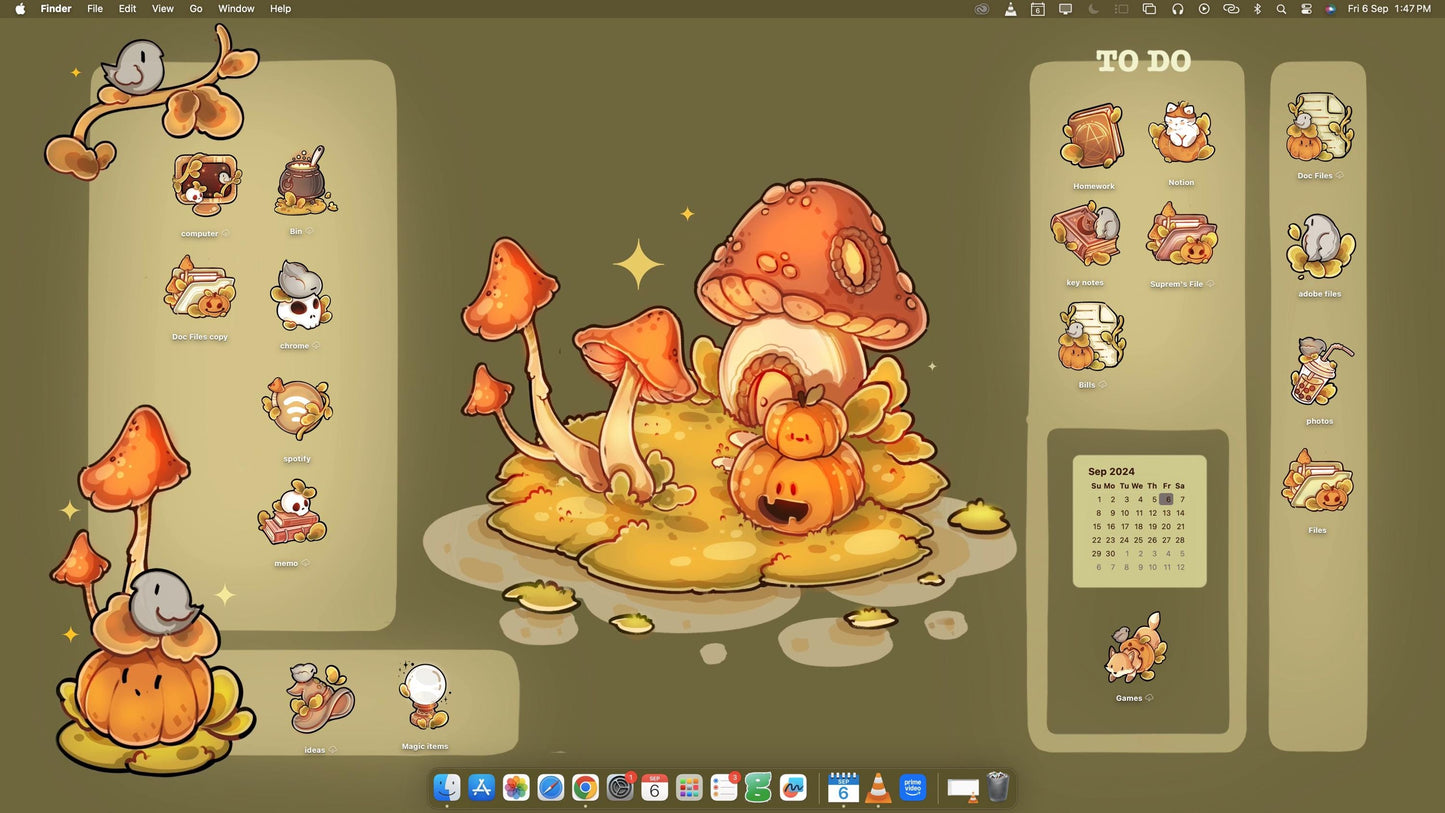Open the Apple menu

20,9
